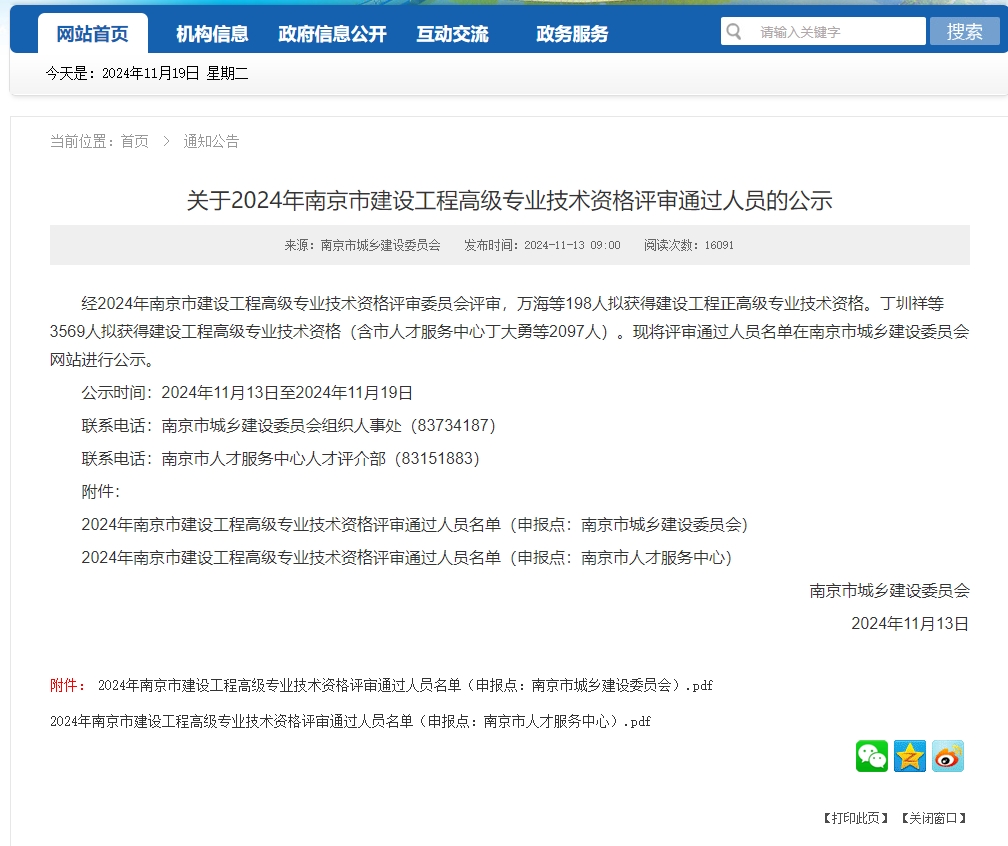
Task: Open the 网站首页 tab
Action: (x=92, y=34)
